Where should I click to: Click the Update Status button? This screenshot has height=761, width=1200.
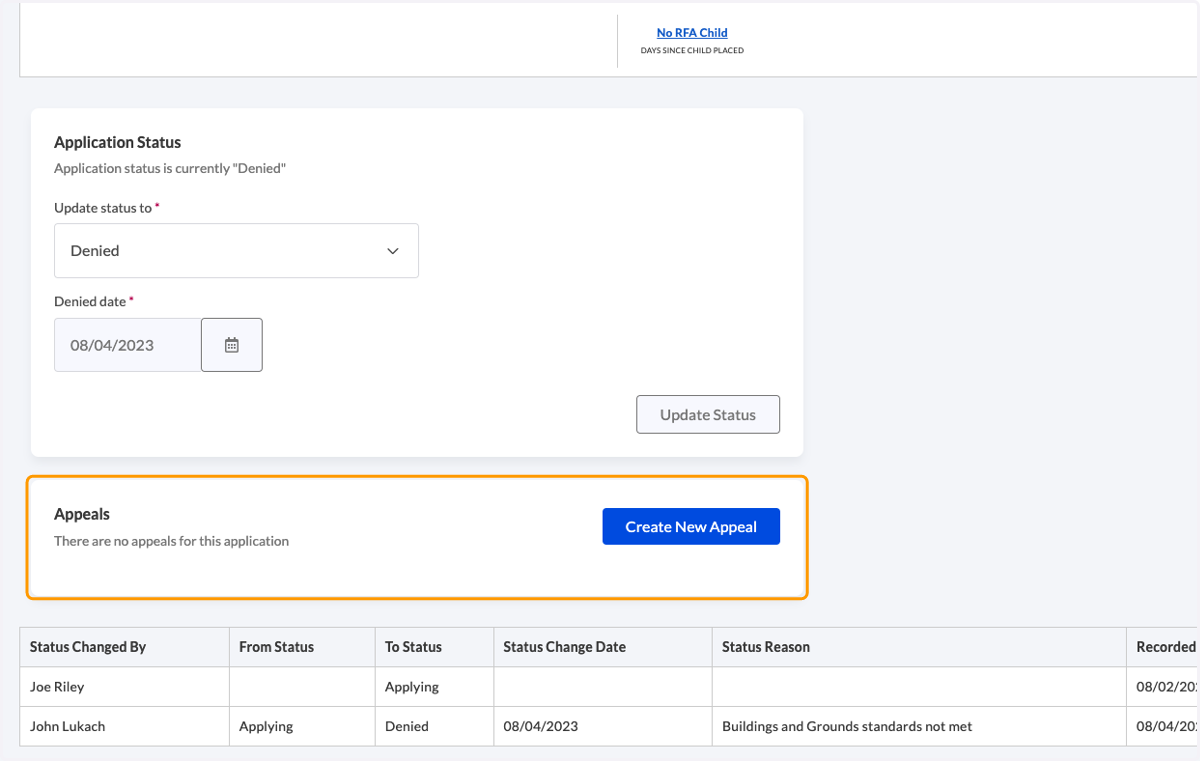[x=708, y=414]
